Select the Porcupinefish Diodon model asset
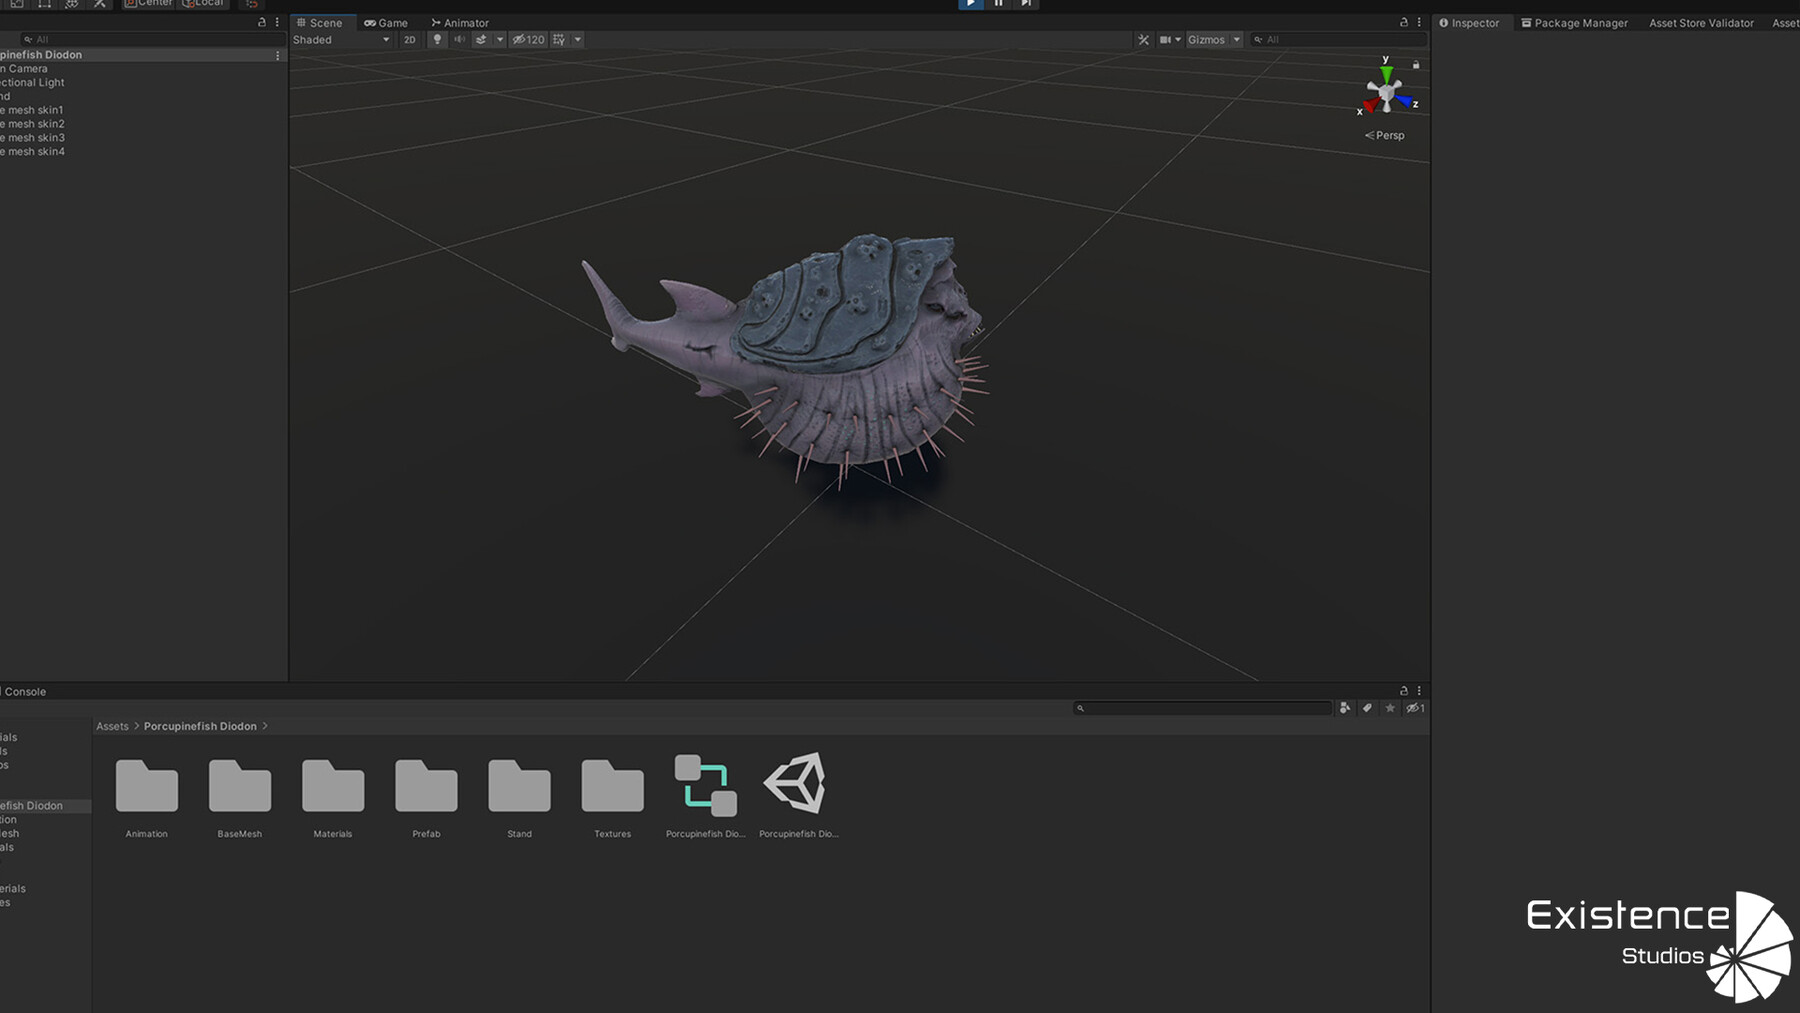1800x1013 pixels. pyautogui.click(x=797, y=790)
